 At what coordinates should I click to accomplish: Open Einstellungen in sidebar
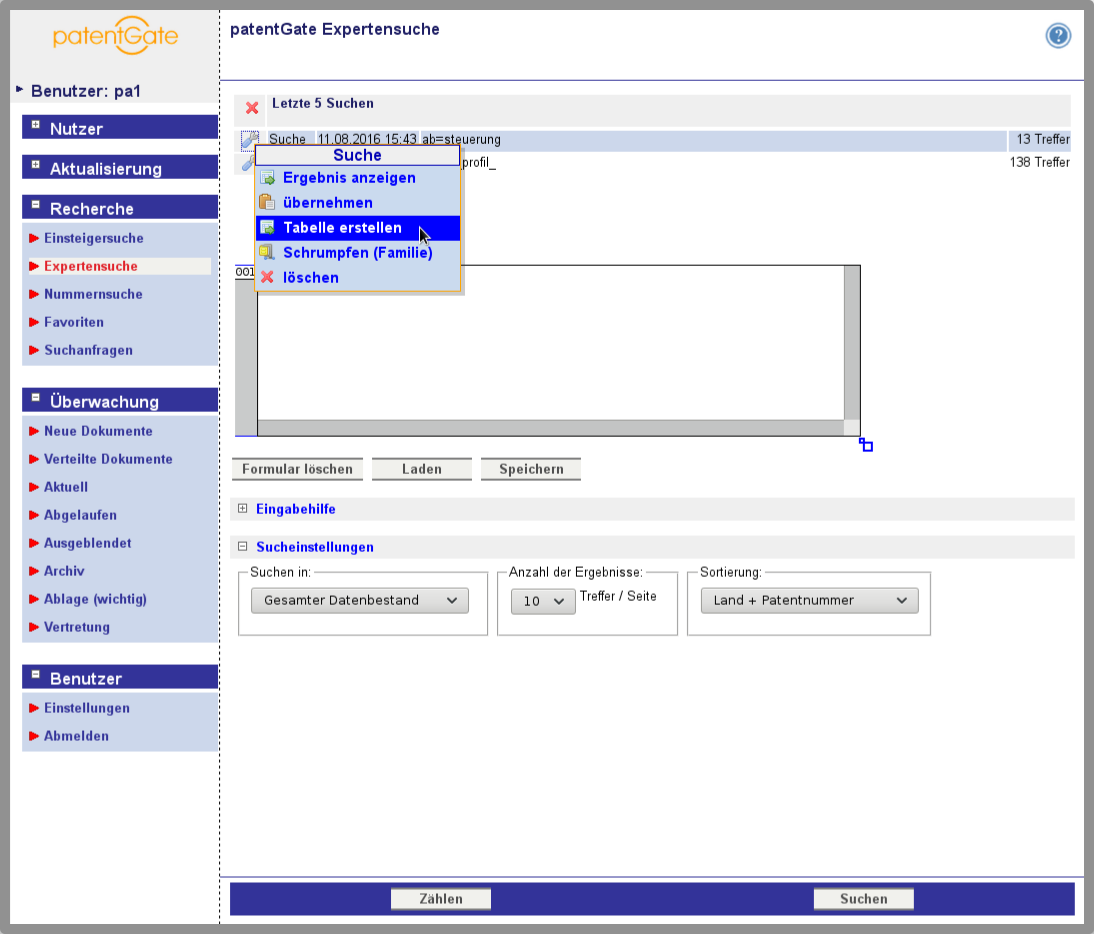tap(87, 708)
